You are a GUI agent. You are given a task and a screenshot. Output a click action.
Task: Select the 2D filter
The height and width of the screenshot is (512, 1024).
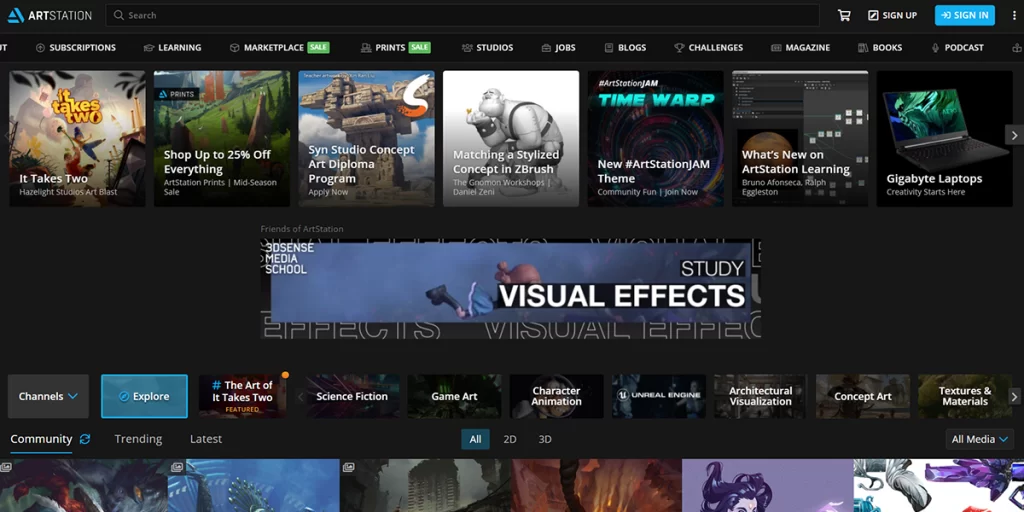point(510,440)
